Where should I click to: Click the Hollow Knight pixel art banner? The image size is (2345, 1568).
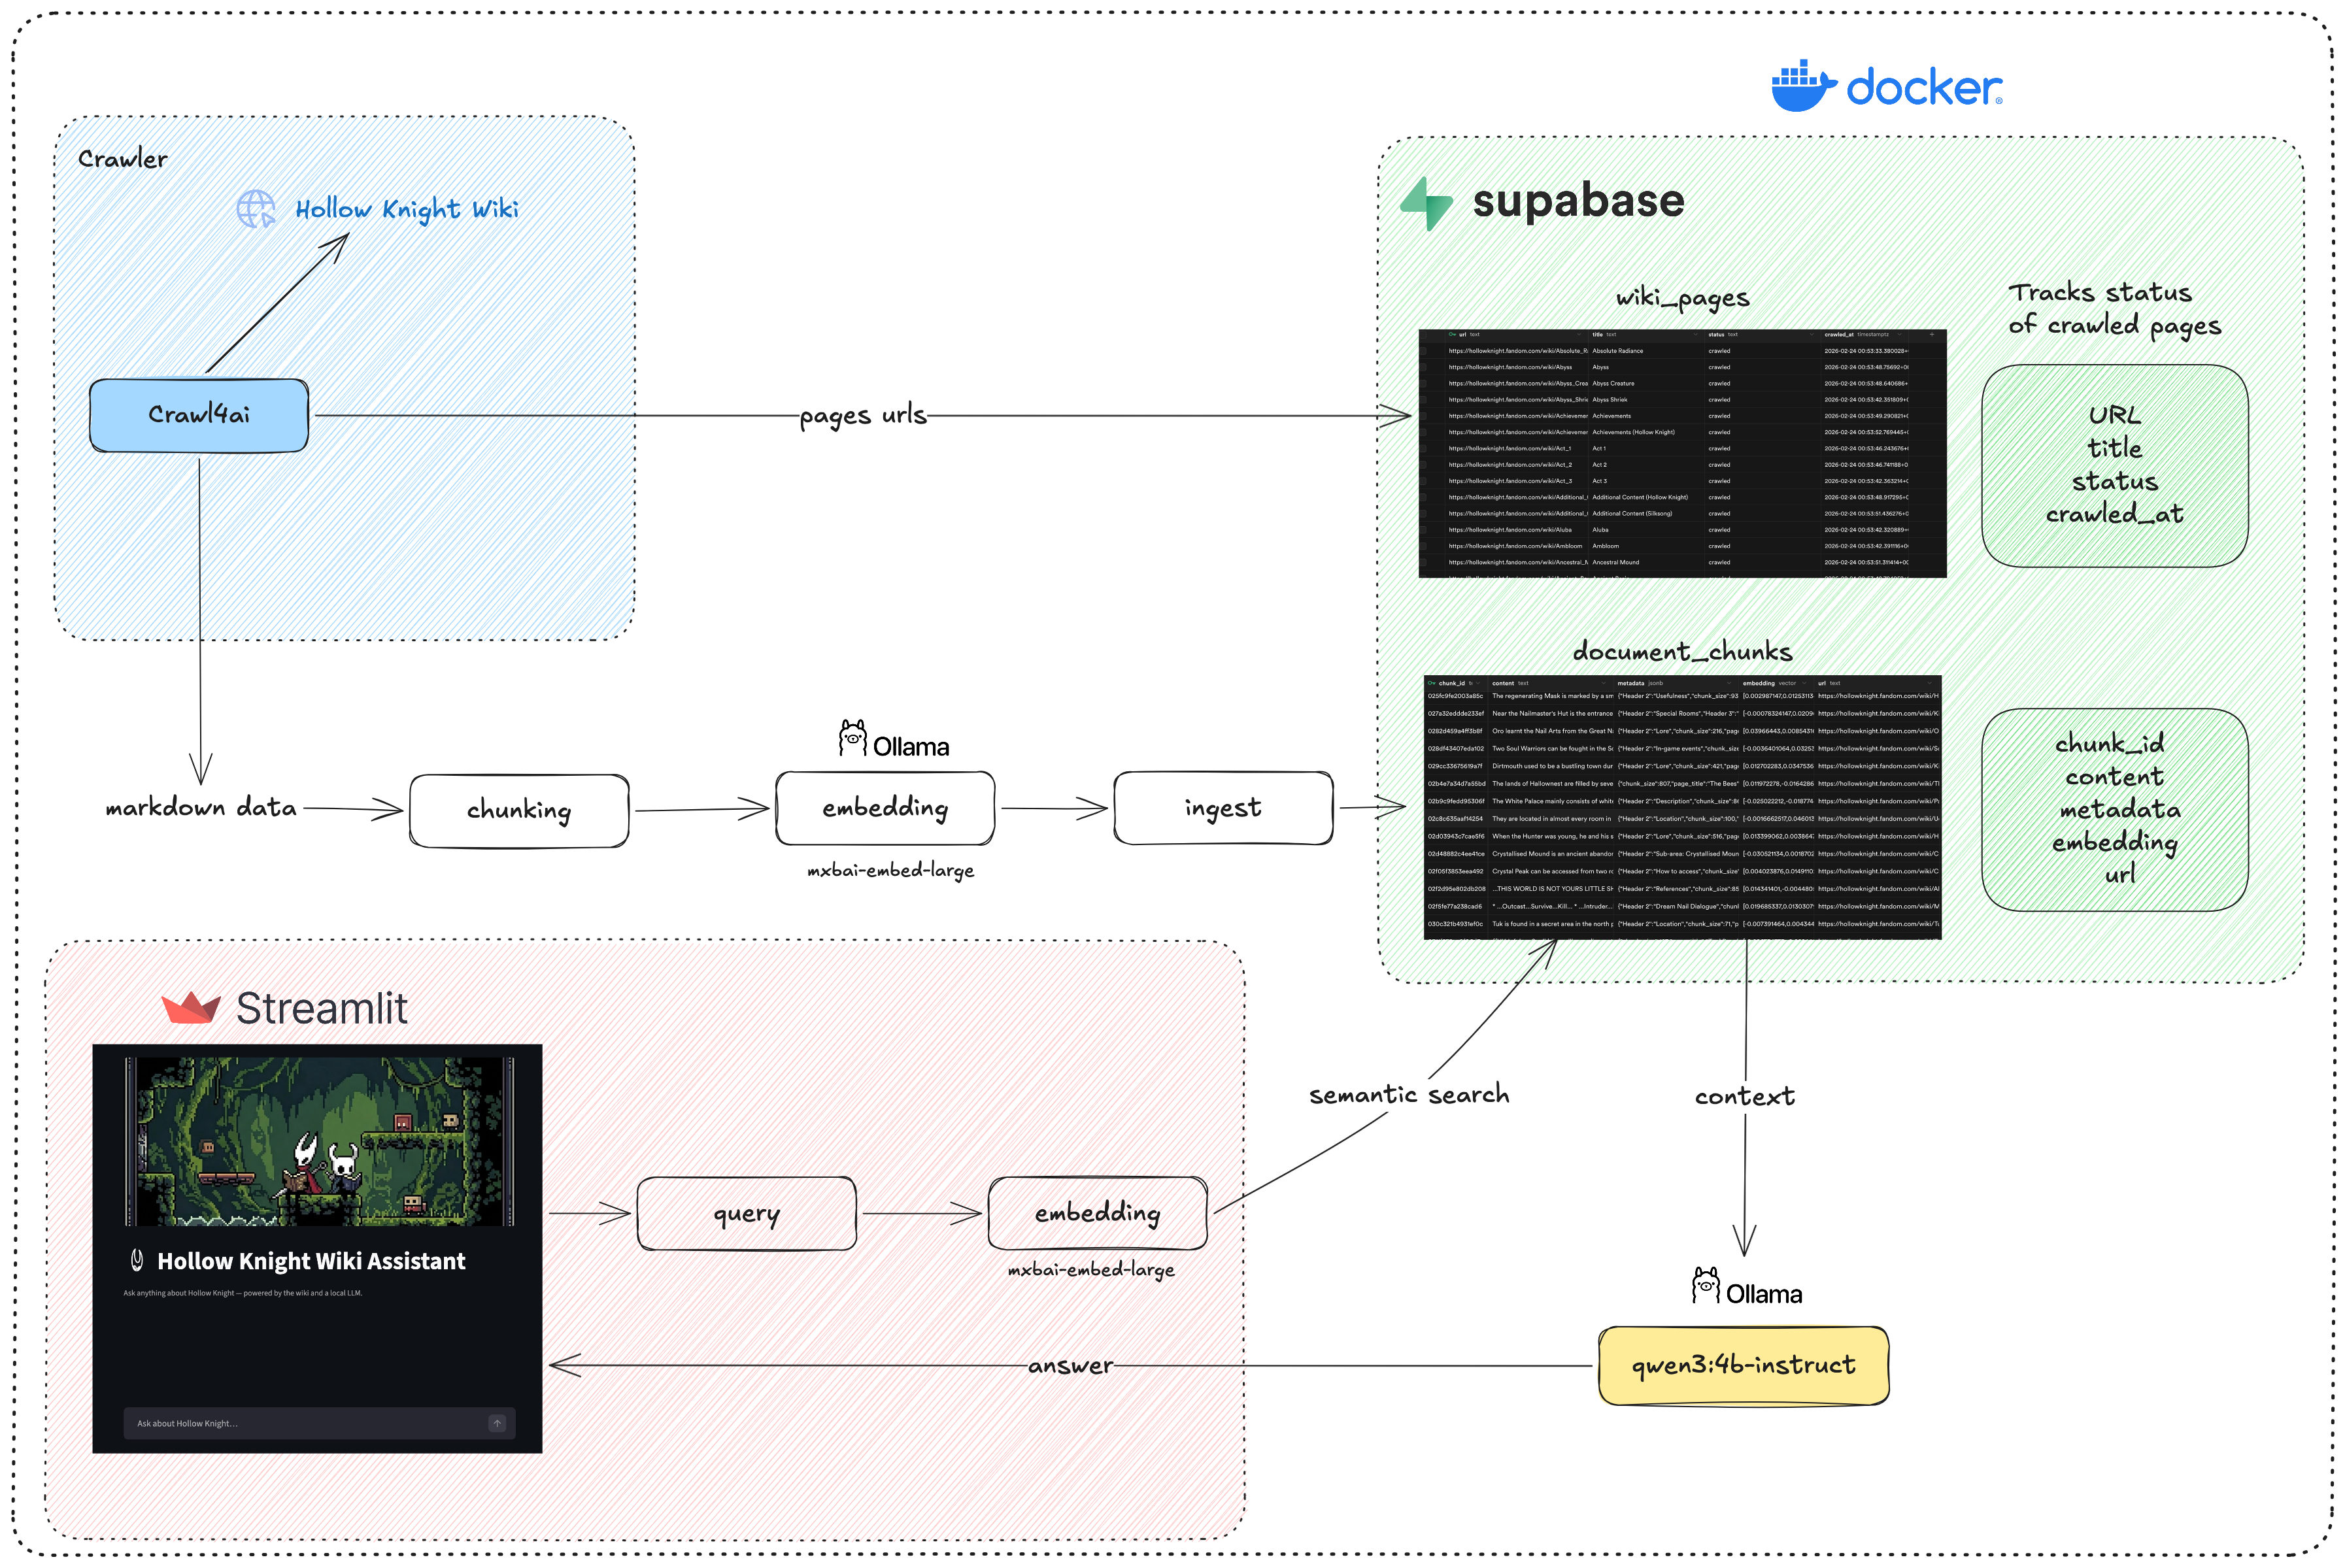click(319, 1141)
